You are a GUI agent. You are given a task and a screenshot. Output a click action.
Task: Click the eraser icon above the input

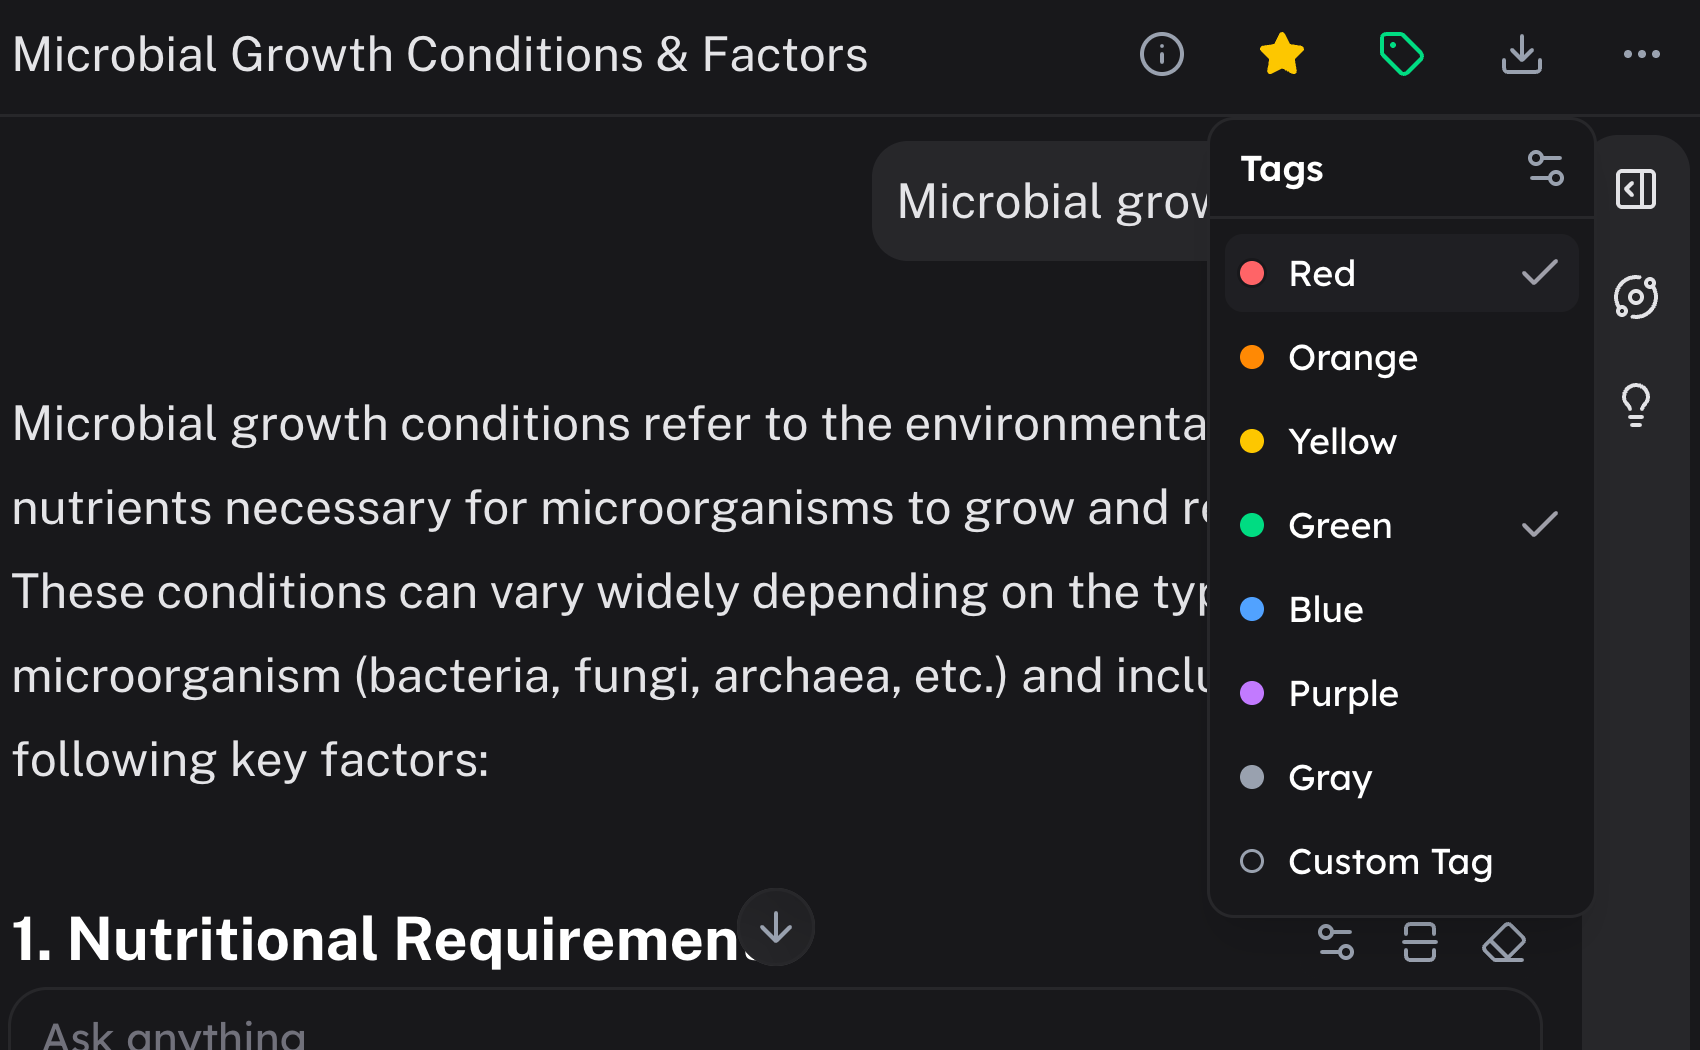pos(1503,942)
